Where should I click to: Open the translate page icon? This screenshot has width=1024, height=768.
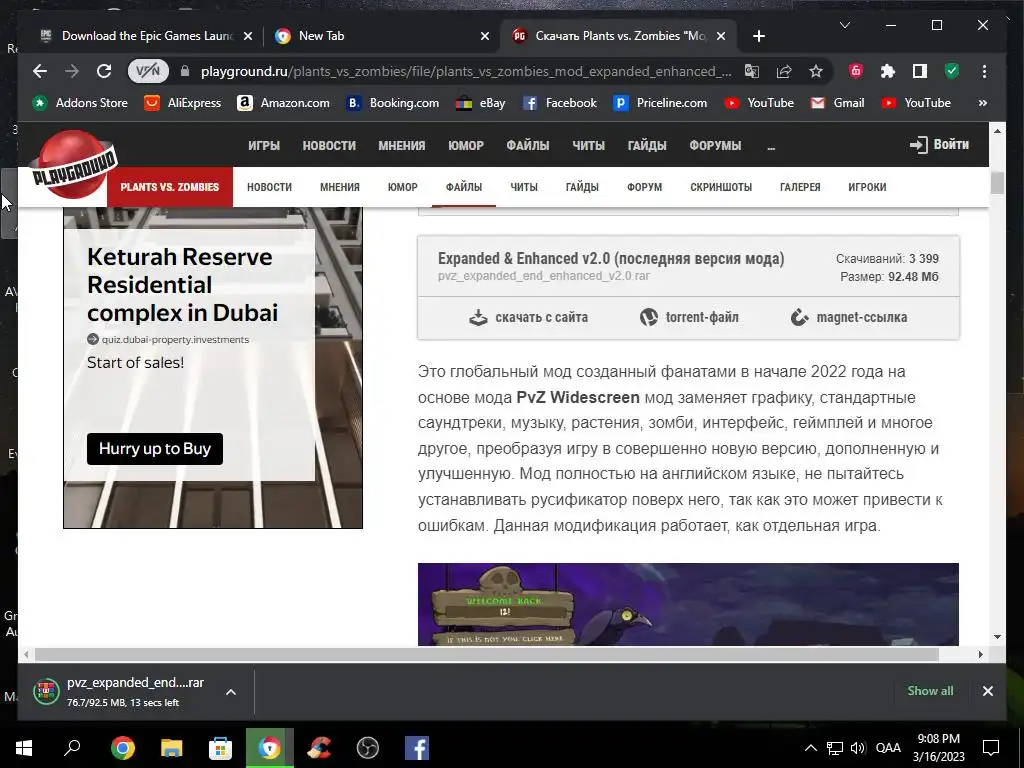(752, 71)
